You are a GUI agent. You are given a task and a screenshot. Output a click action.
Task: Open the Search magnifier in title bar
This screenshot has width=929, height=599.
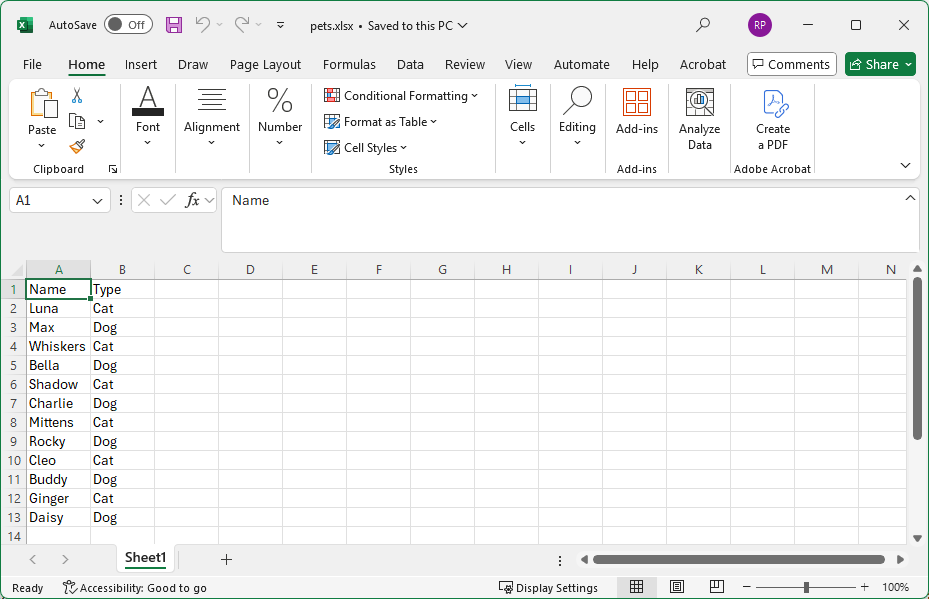pos(703,25)
